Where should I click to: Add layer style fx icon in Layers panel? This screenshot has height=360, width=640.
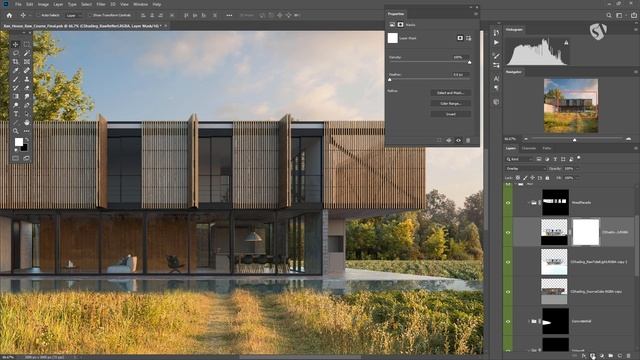click(x=583, y=356)
